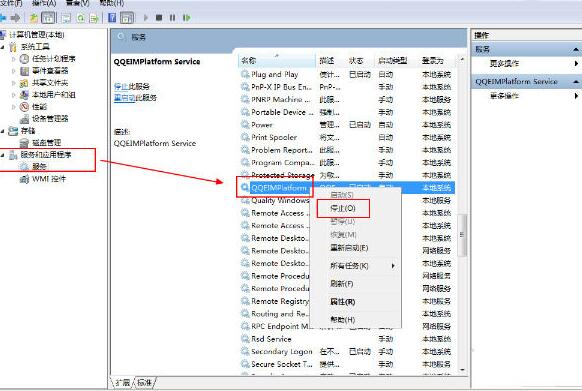Select the 设备管理器 icon in tree
This screenshot has height=391, width=582.
24,119
